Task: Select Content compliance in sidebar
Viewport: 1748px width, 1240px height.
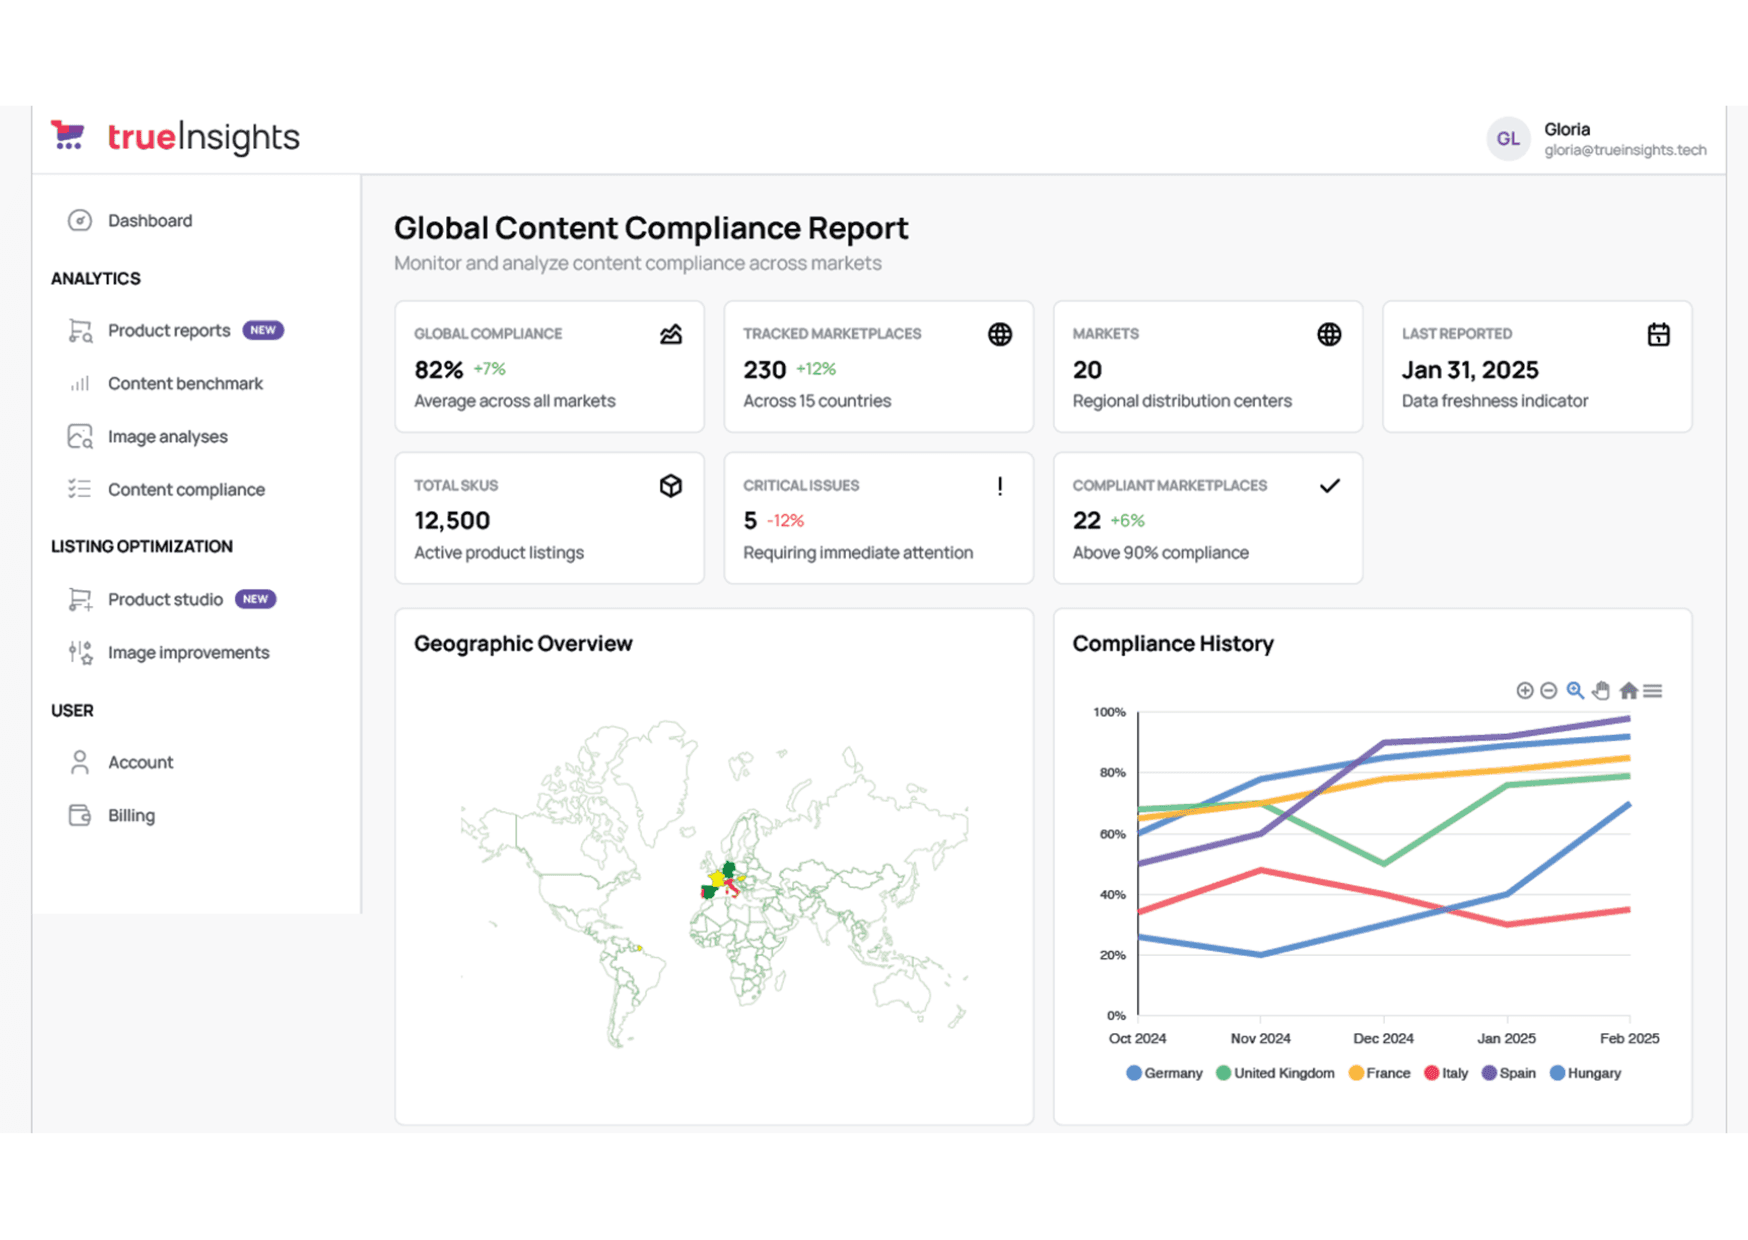Action: click(x=186, y=489)
